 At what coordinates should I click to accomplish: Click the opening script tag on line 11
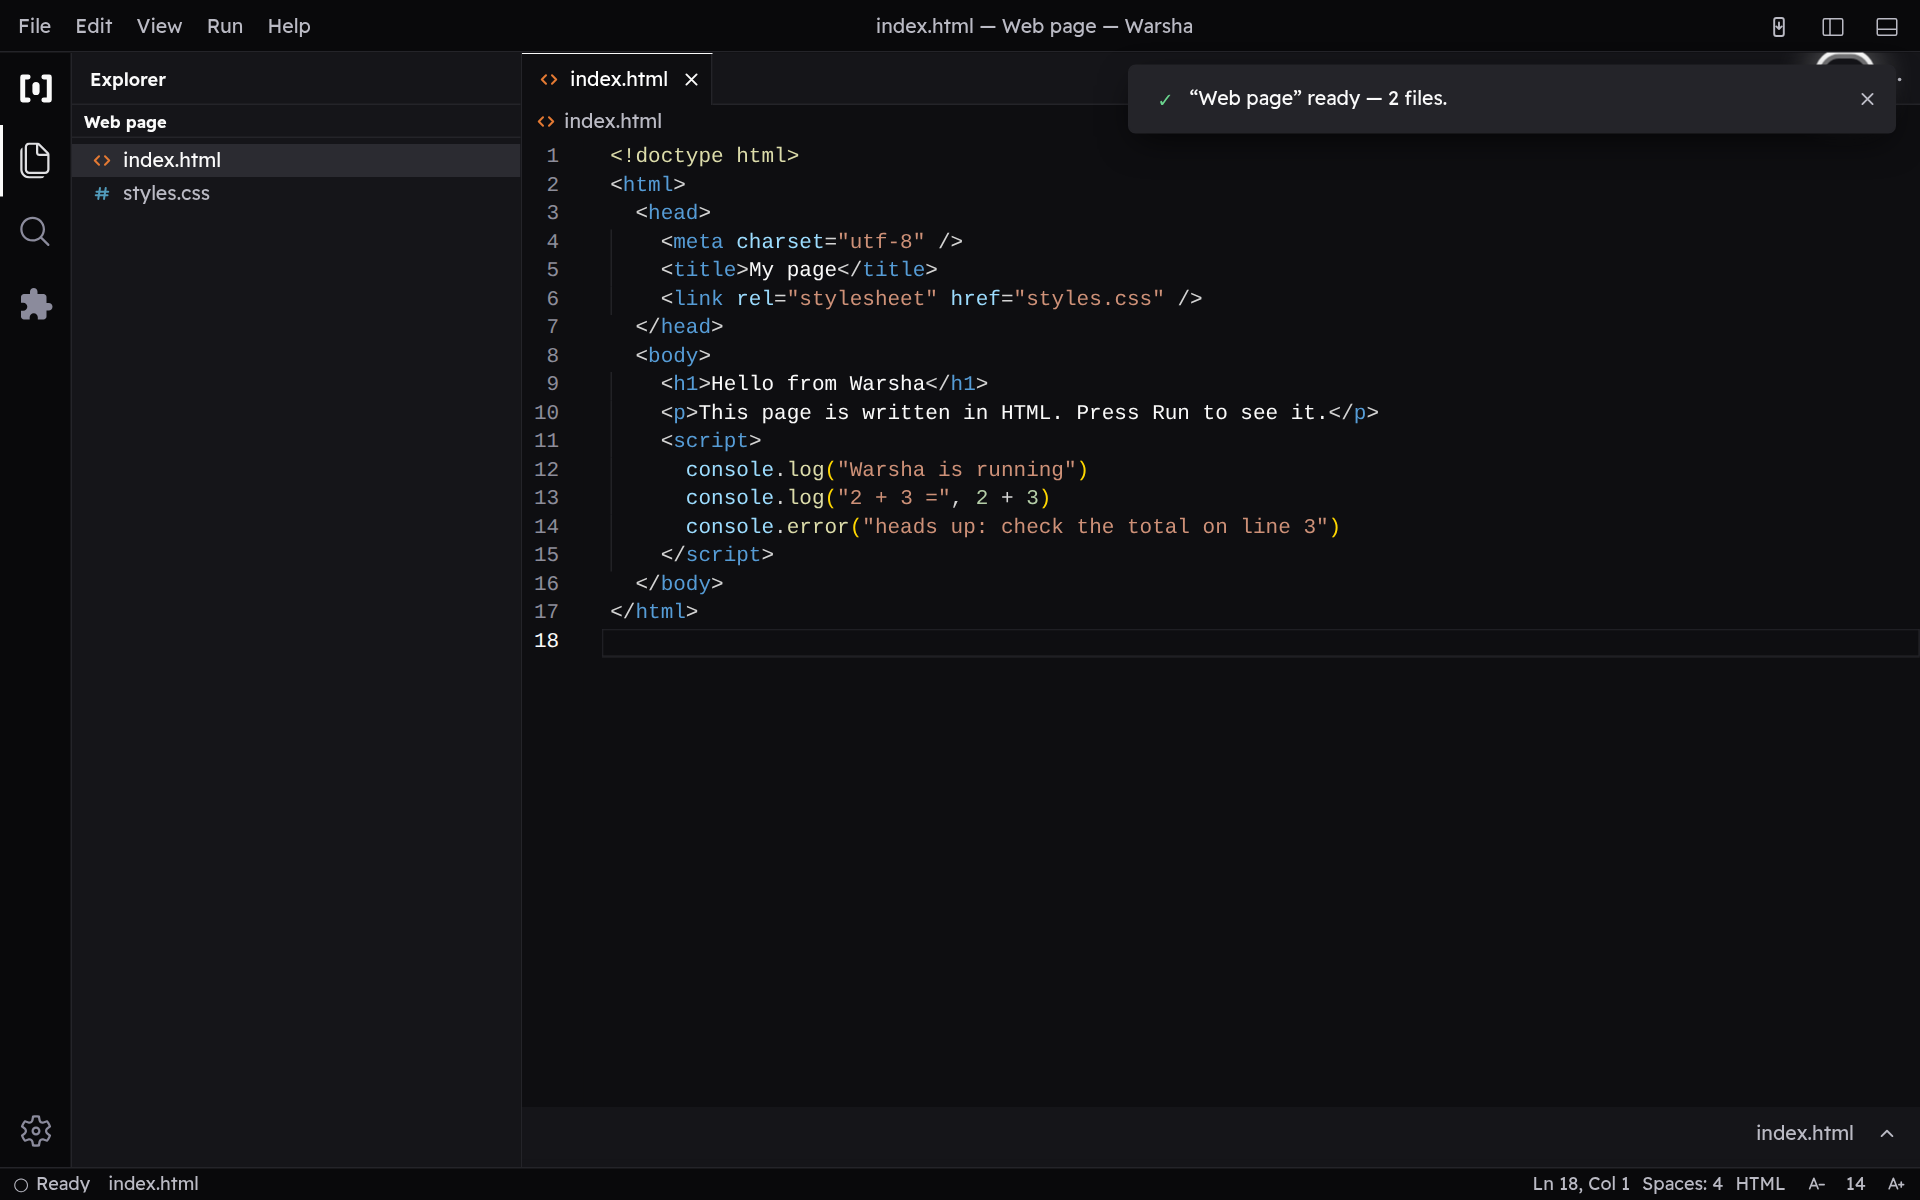point(710,441)
